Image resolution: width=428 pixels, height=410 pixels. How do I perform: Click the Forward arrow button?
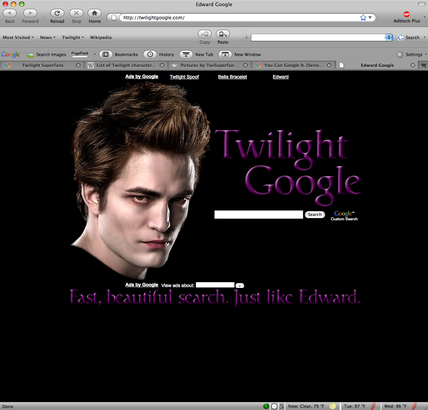[30, 13]
